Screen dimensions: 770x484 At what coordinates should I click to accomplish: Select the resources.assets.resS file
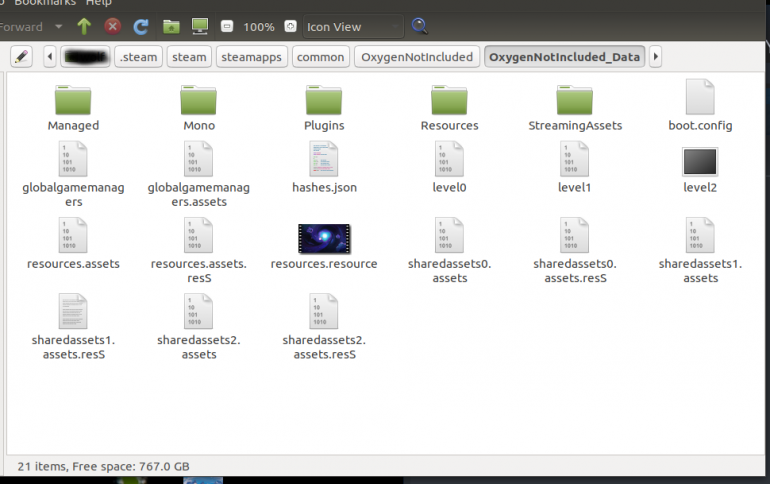click(199, 250)
